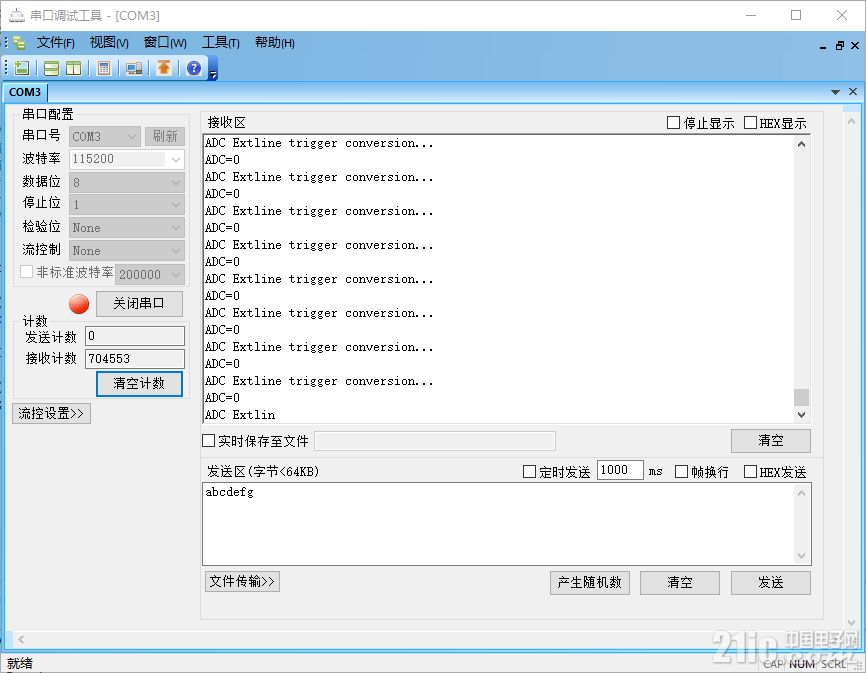Clear the receive area with 清空
This screenshot has width=866, height=673.
[x=770, y=441]
